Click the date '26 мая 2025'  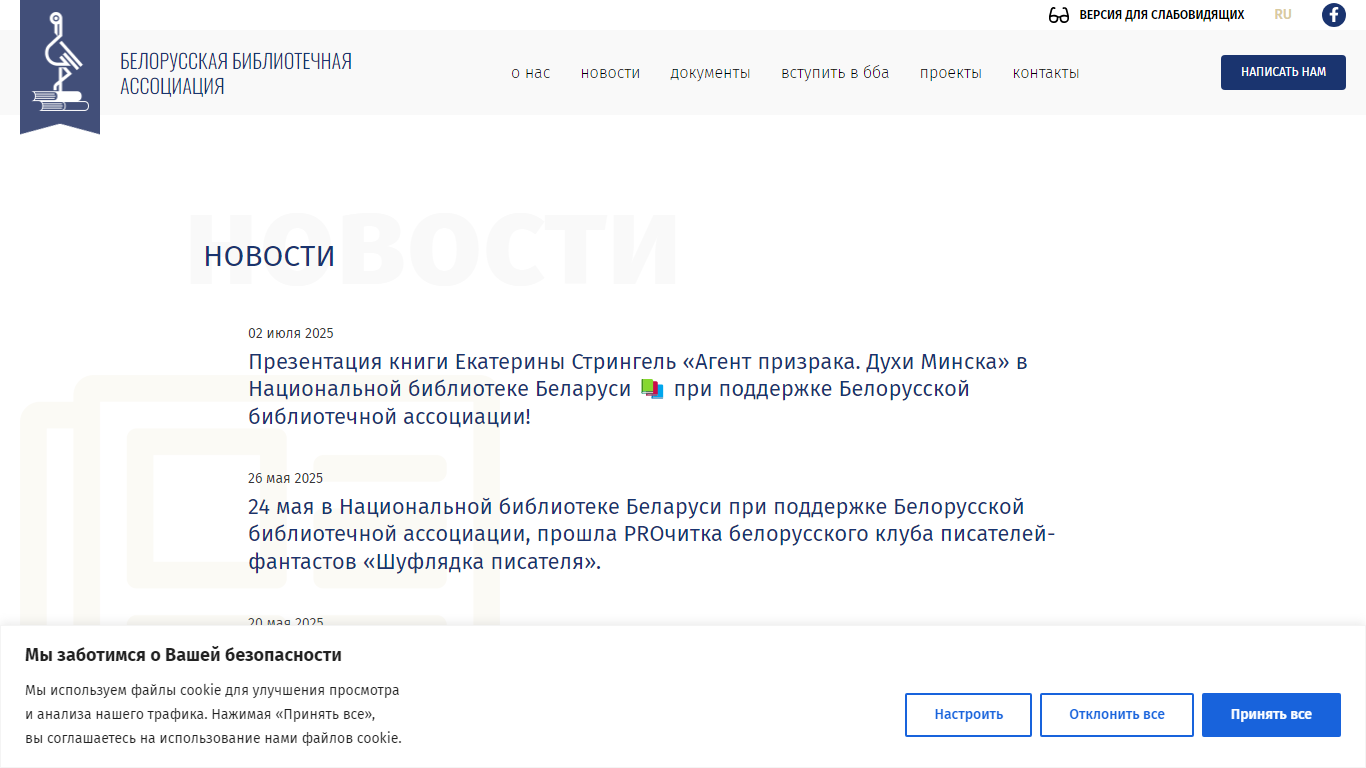click(x=286, y=478)
